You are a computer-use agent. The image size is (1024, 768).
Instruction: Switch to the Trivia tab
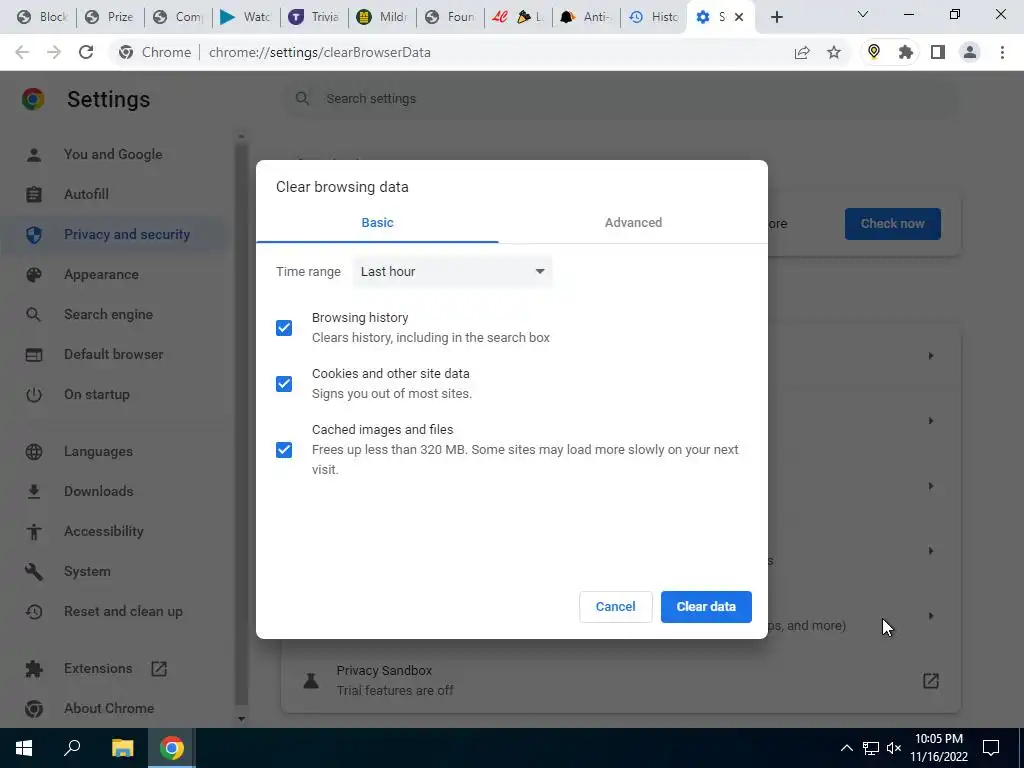(x=314, y=17)
